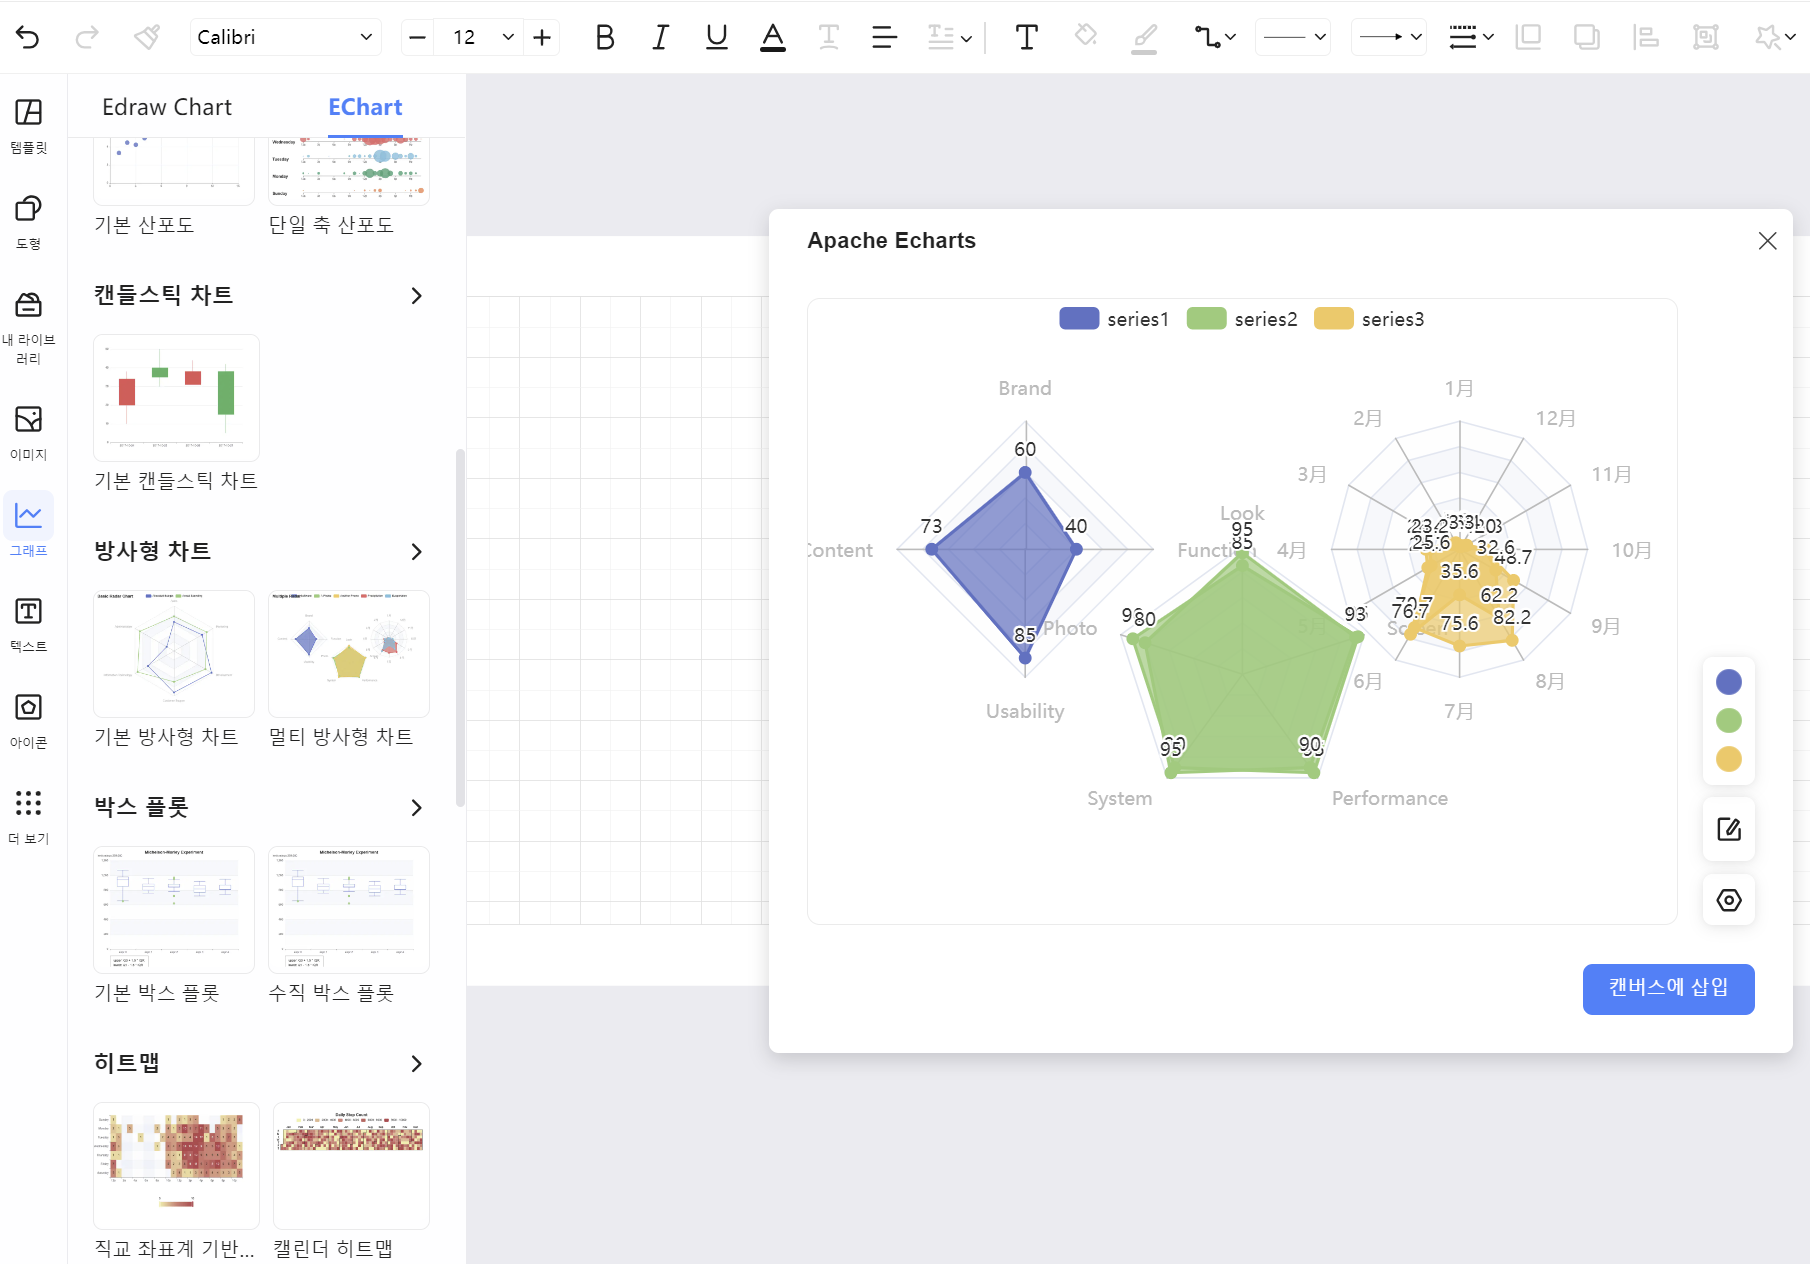
Task: Click the Redo arrow icon
Action: (x=87, y=37)
